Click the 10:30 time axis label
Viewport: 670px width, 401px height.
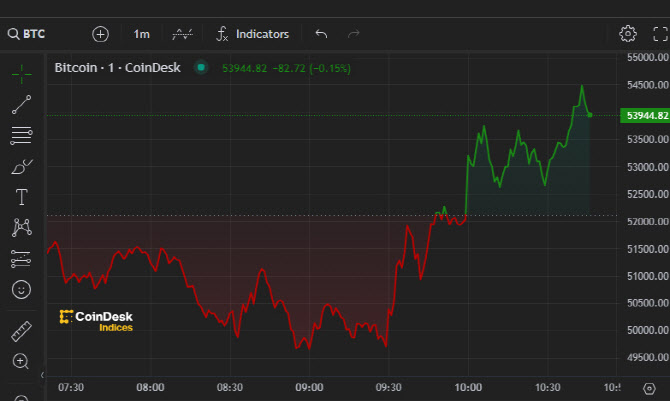coord(547,387)
